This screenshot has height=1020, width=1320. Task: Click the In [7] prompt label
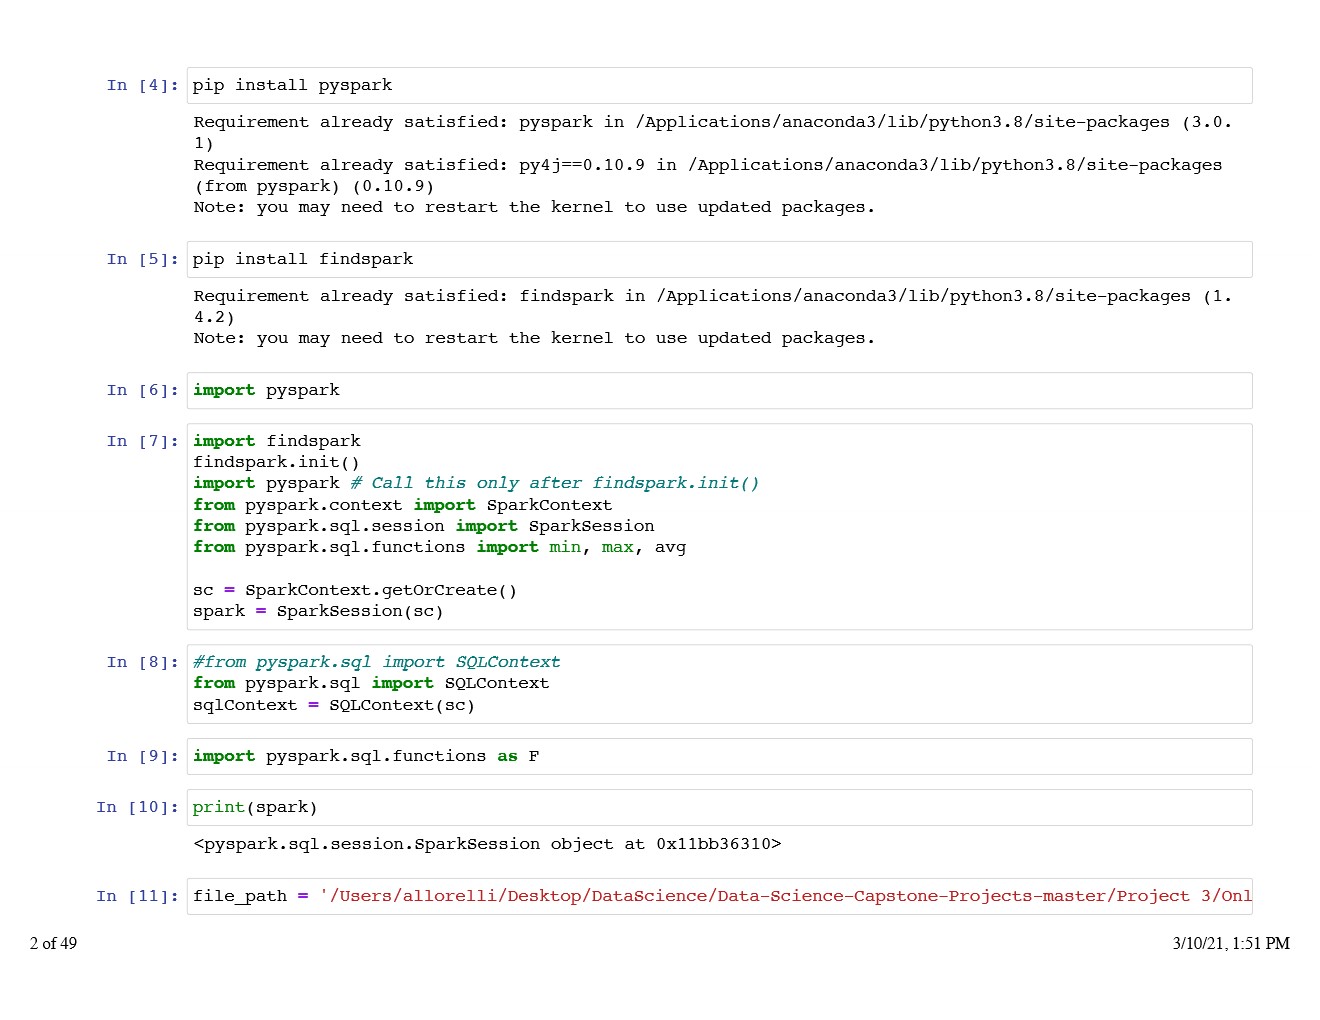(x=142, y=441)
